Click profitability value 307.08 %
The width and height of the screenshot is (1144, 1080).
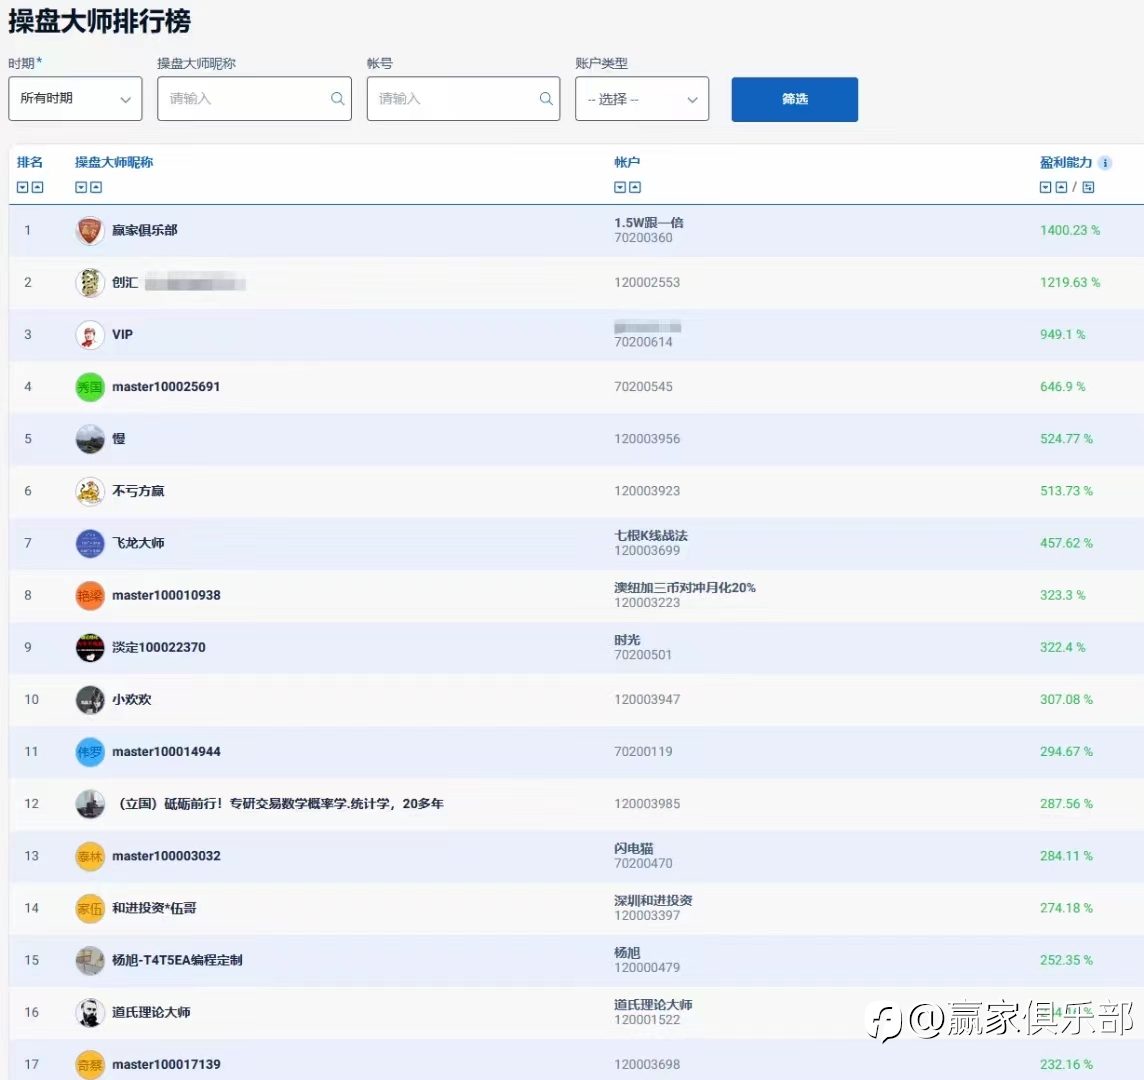pyautogui.click(x=1066, y=699)
